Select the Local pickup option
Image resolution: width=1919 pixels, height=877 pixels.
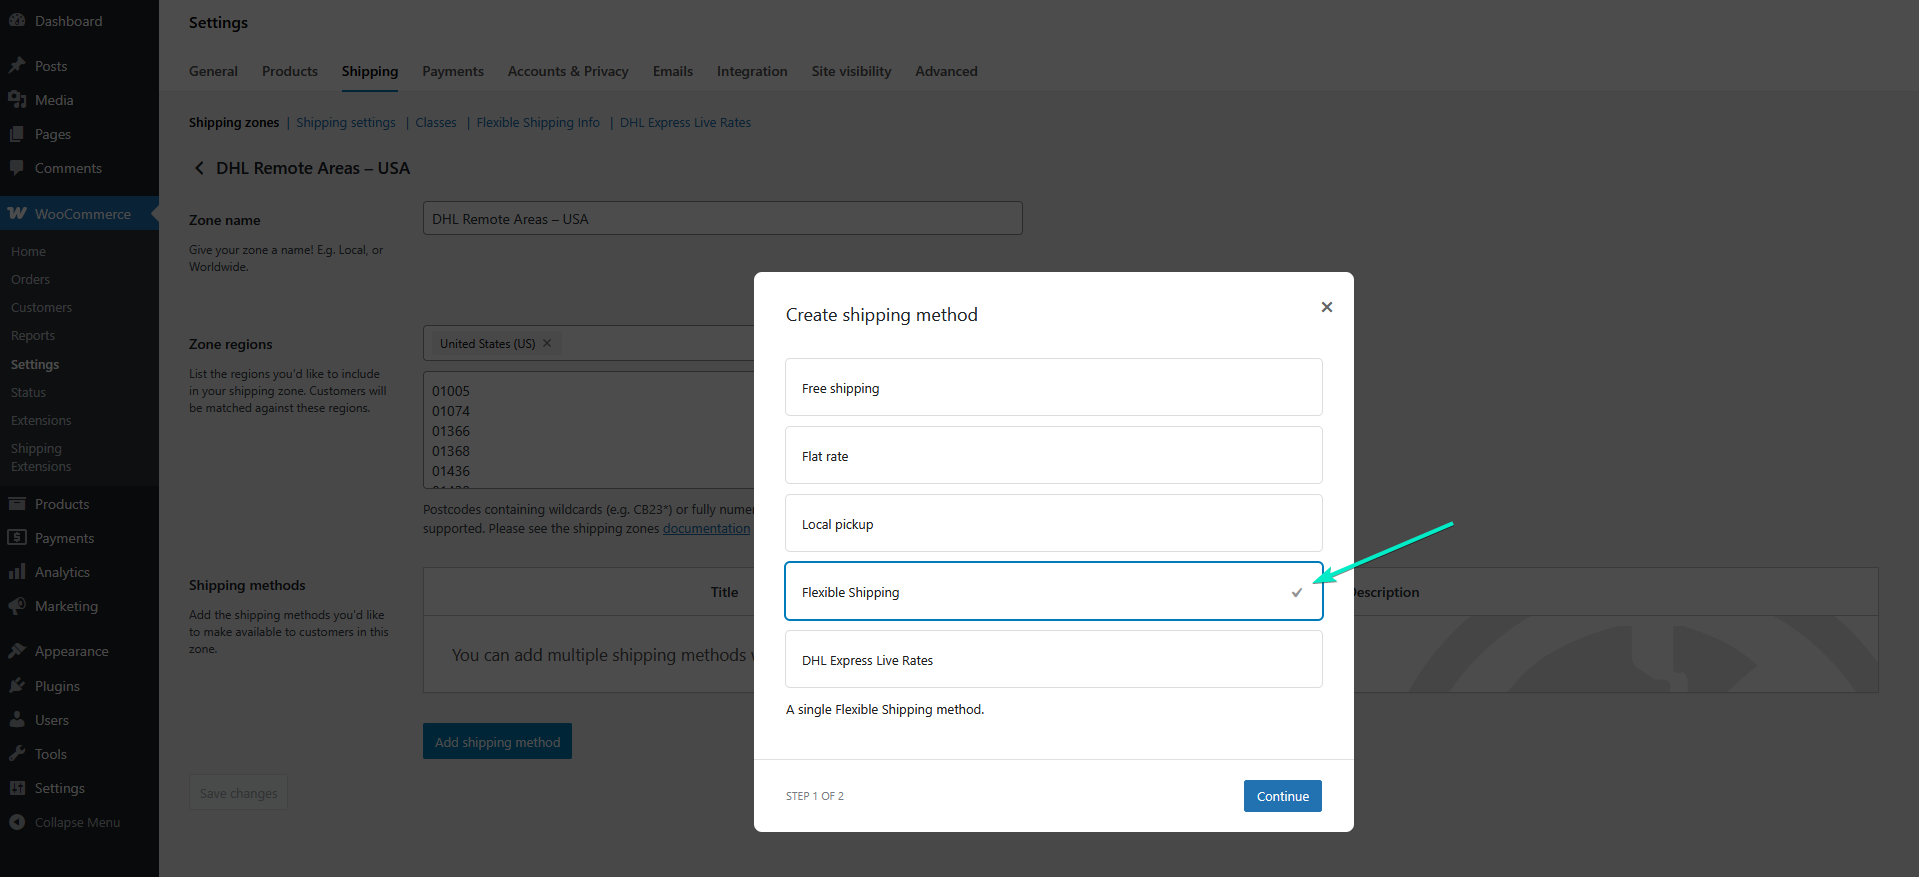pos(1054,523)
